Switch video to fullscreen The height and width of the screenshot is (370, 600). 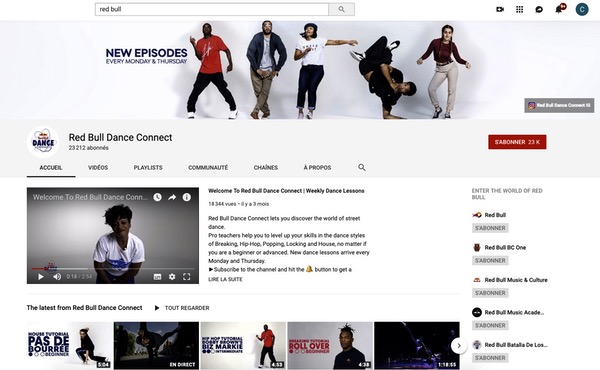pos(186,277)
